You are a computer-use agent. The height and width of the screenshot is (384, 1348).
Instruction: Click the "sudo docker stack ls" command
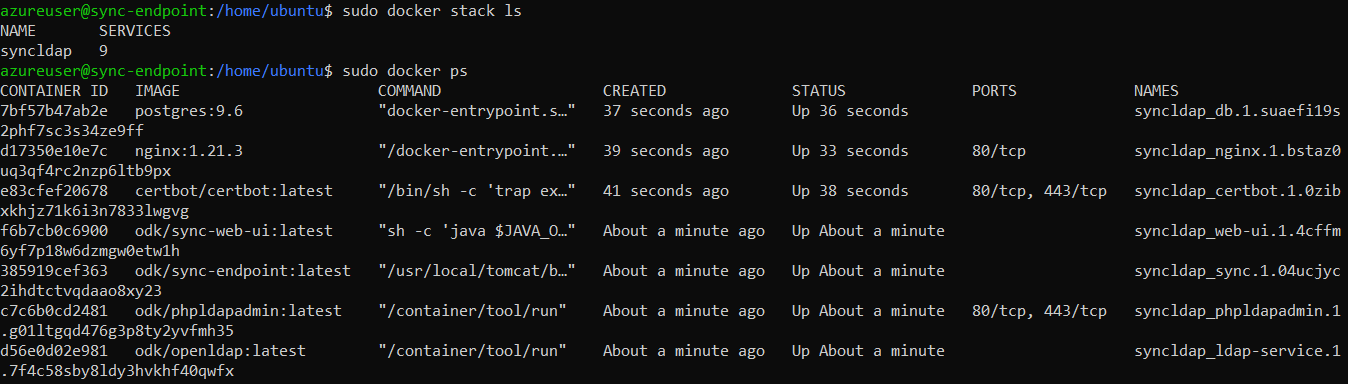coord(432,11)
